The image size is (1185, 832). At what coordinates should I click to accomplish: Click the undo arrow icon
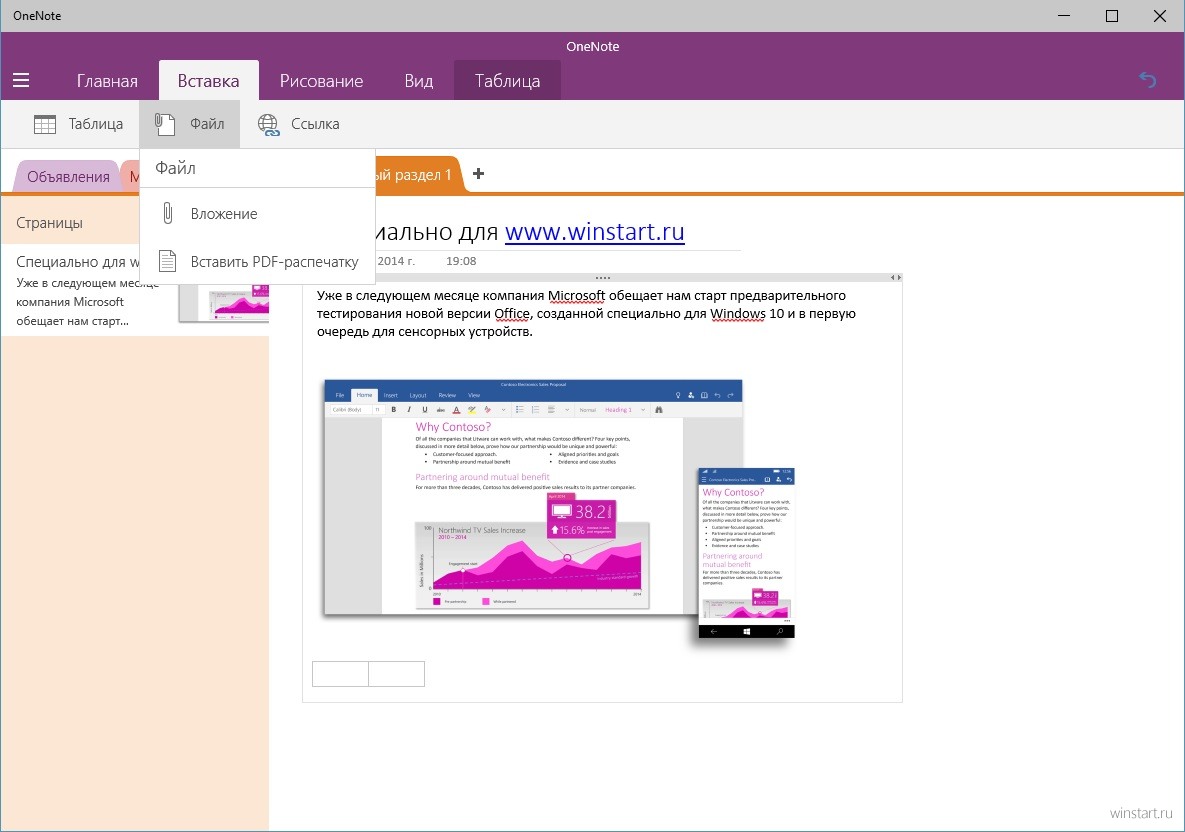tap(1147, 79)
